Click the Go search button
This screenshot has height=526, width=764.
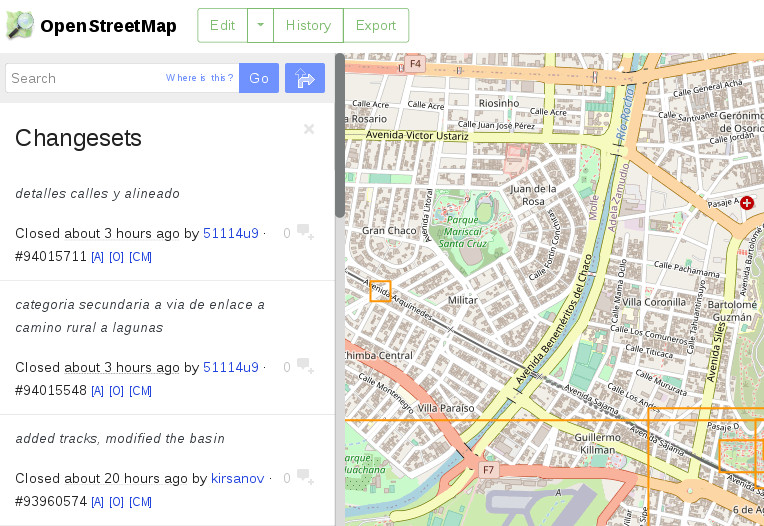(259, 78)
